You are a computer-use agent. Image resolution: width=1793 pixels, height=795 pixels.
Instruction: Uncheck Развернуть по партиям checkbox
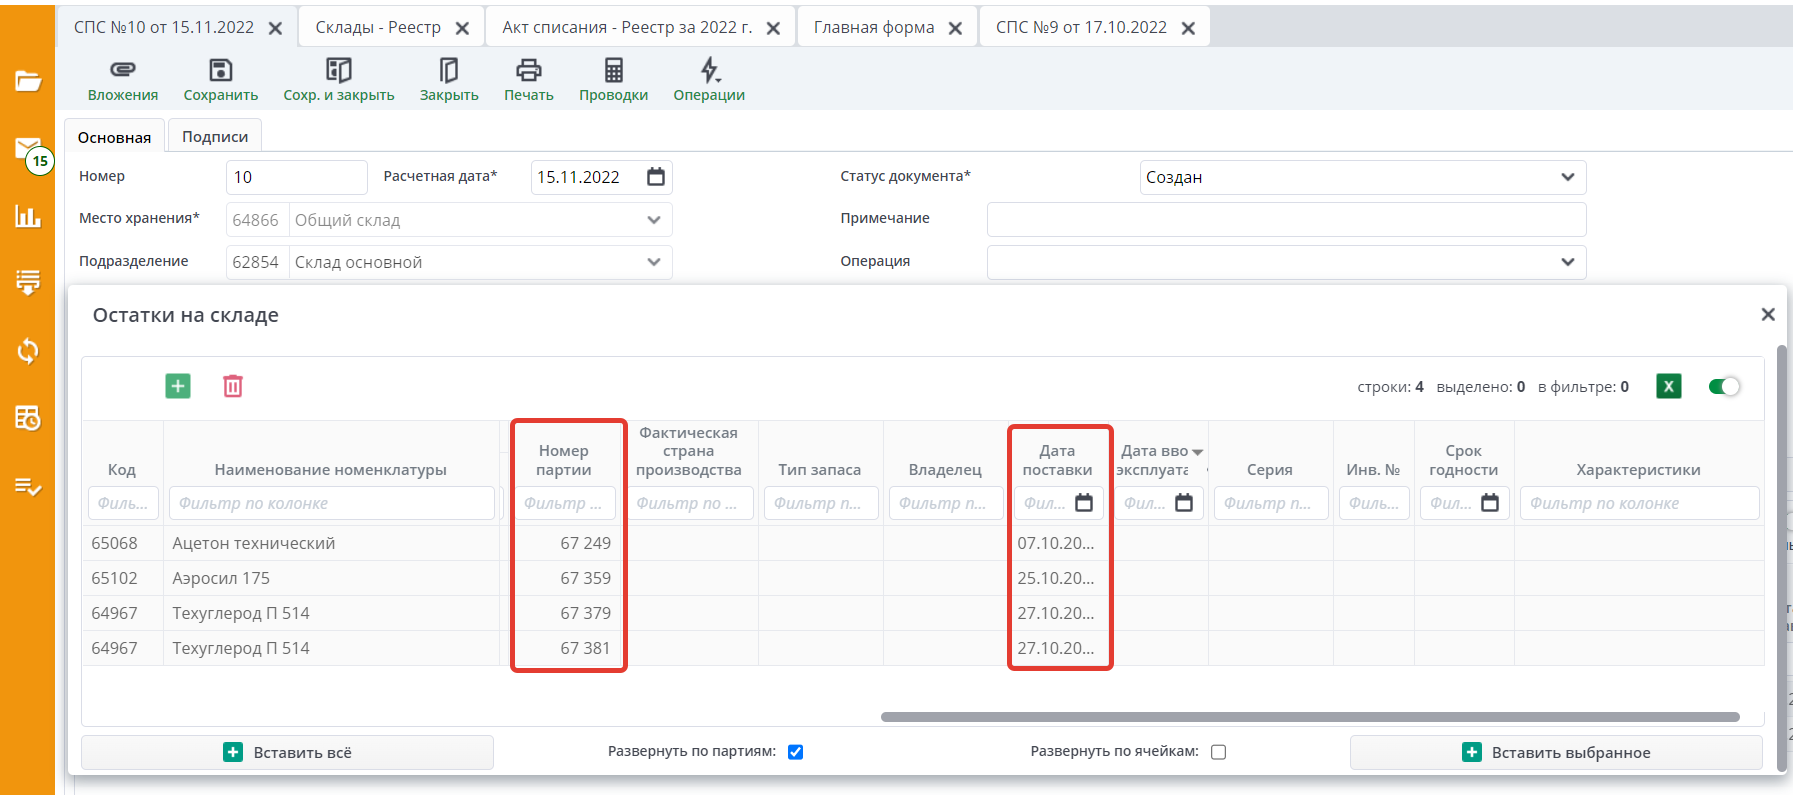tap(796, 752)
